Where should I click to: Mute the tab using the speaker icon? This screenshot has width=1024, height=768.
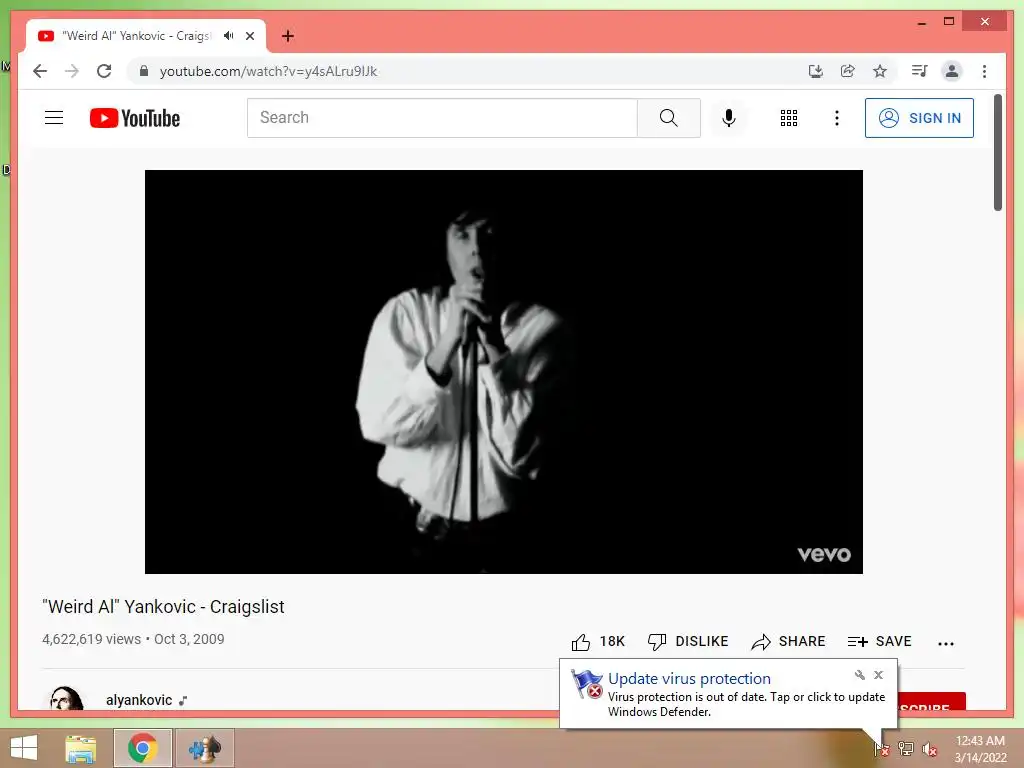tap(228, 36)
